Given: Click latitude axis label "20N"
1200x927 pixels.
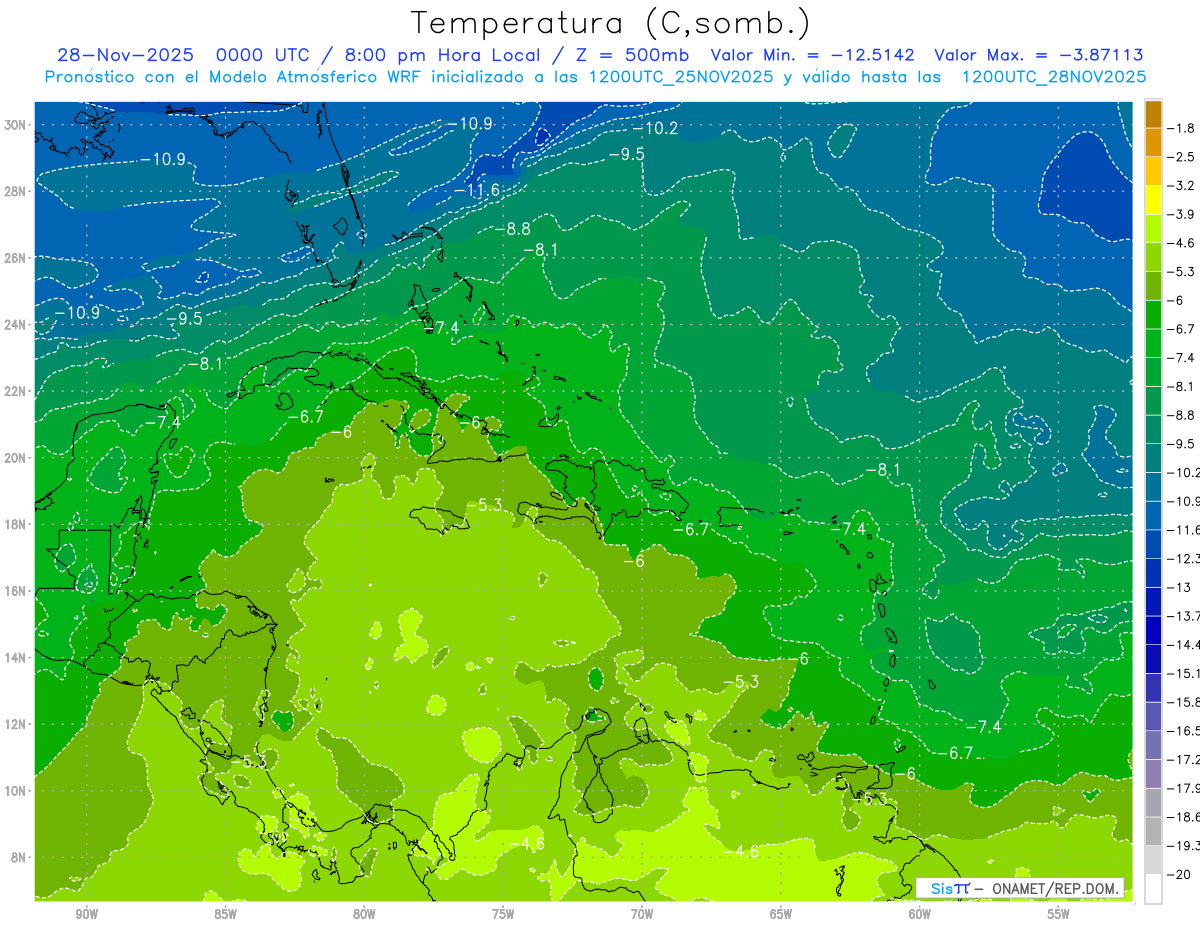Looking at the screenshot, I should point(17,458).
